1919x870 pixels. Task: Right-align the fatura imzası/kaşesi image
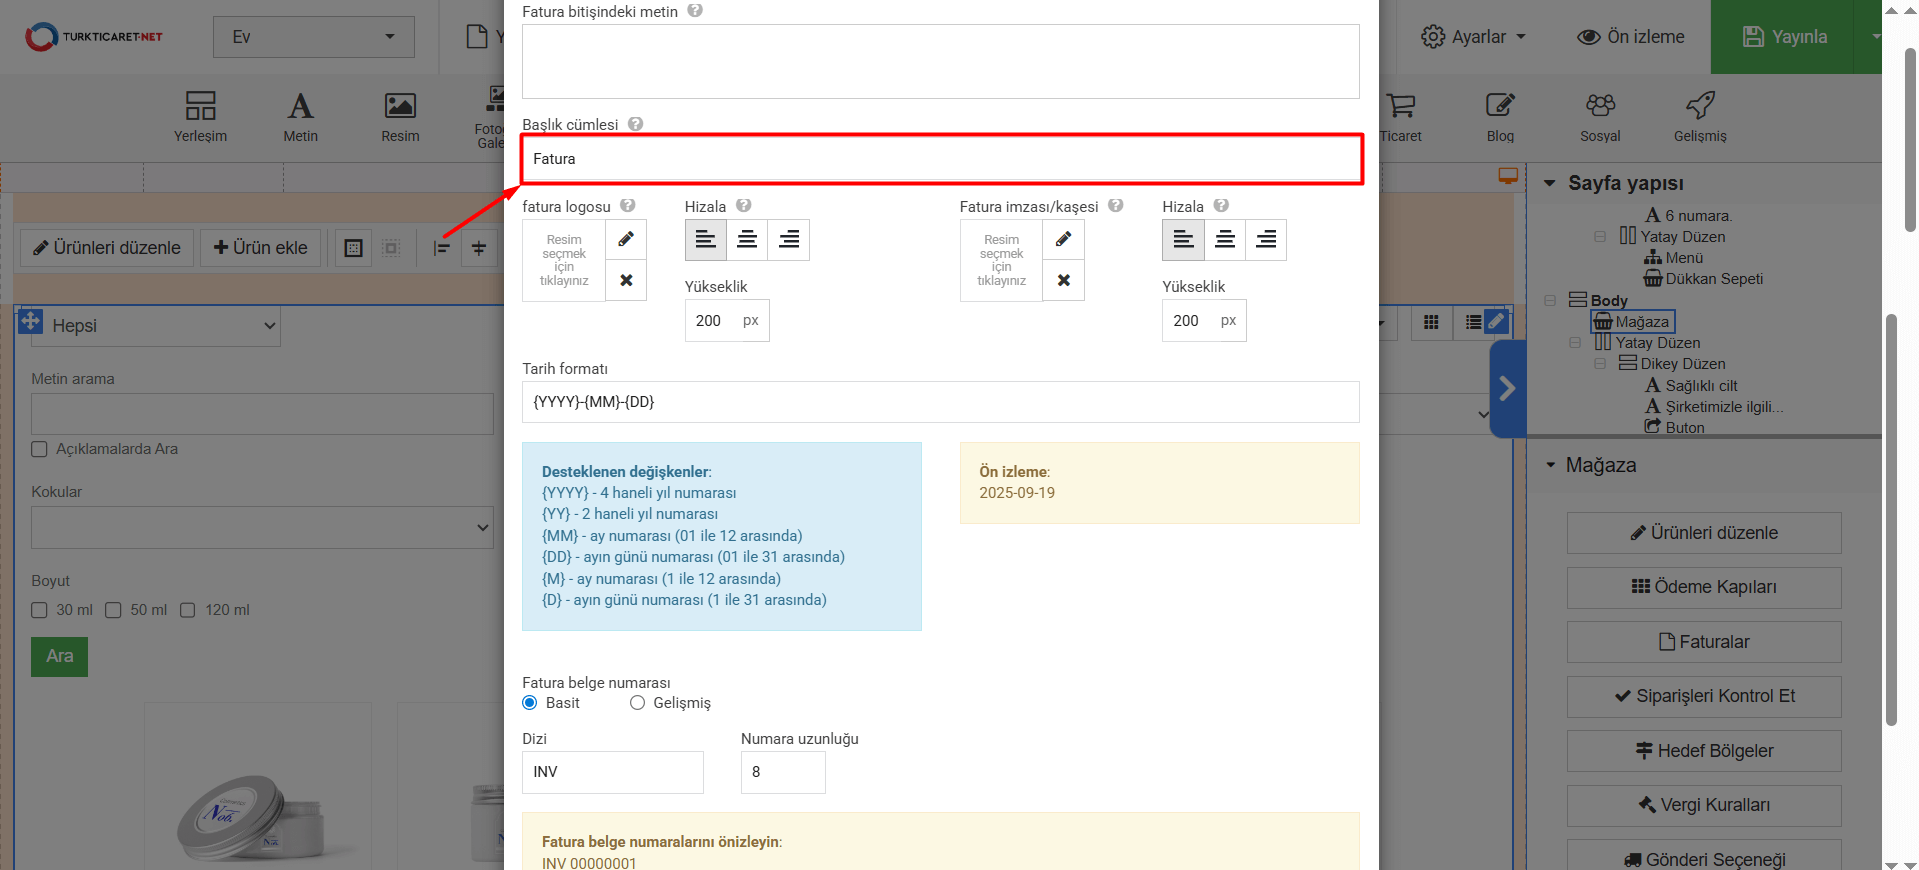coord(1266,240)
